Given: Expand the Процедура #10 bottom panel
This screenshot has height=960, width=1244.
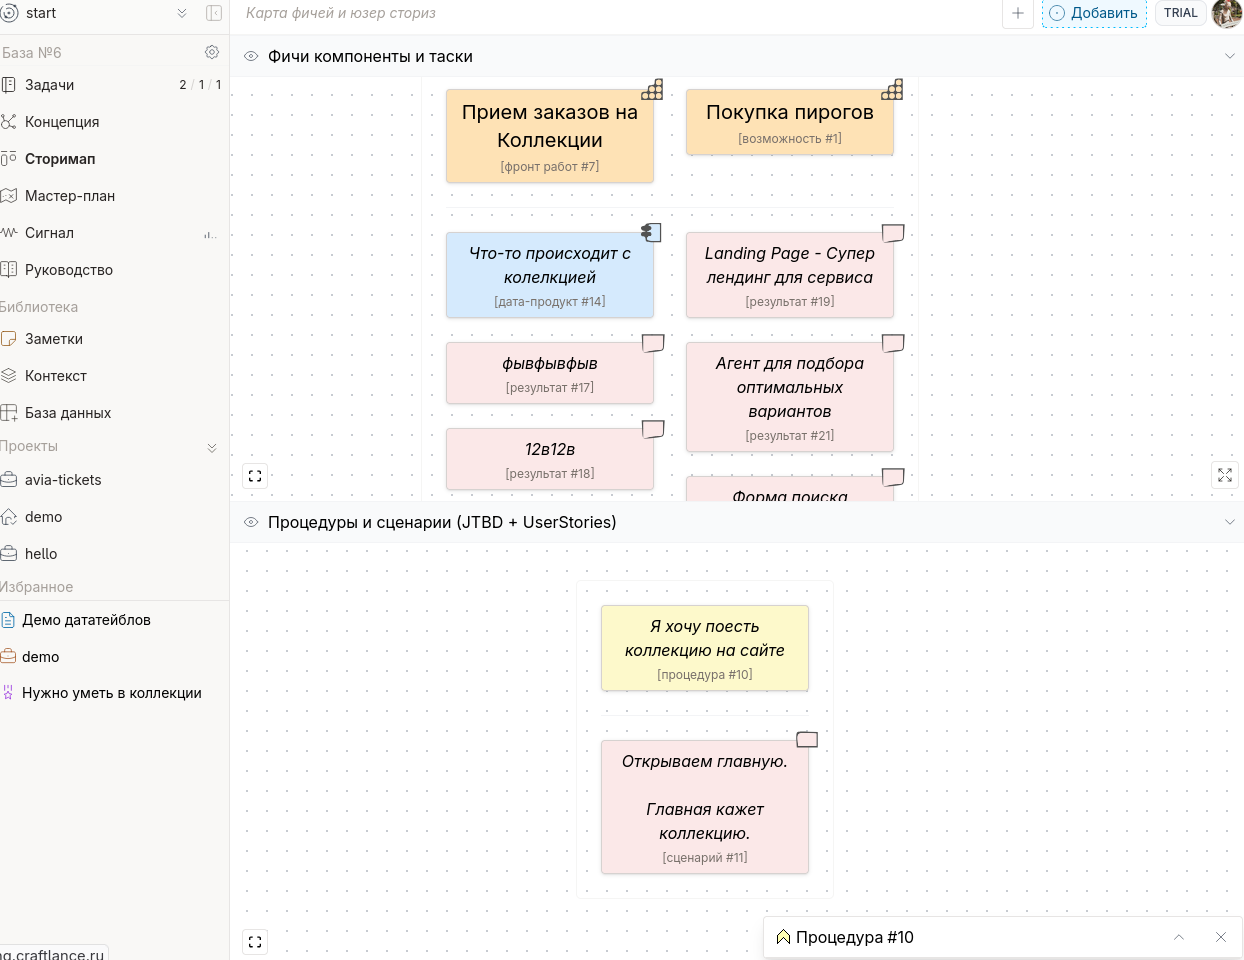Looking at the screenshot, I should coord(1179,937).
